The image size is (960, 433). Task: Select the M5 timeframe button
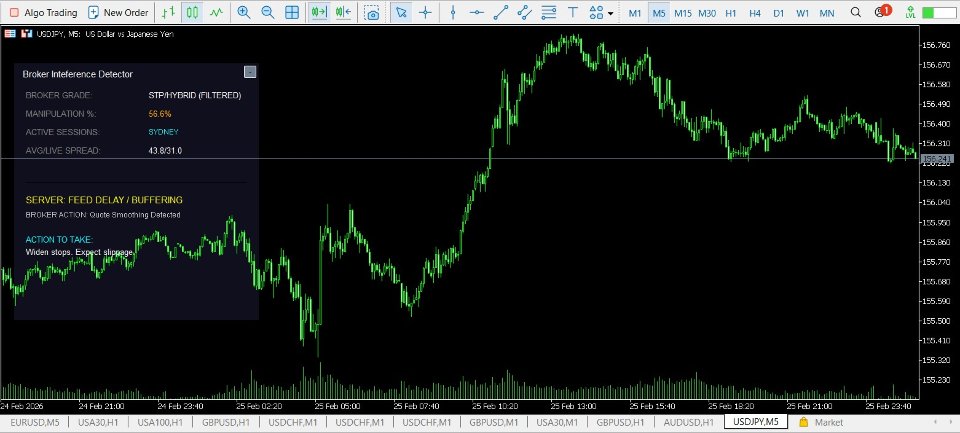(x=659, y=13)
